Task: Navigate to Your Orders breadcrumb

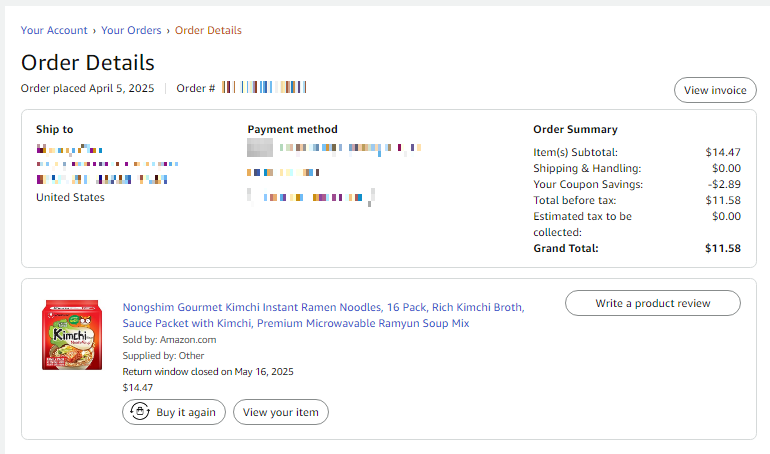Action: 133,30
